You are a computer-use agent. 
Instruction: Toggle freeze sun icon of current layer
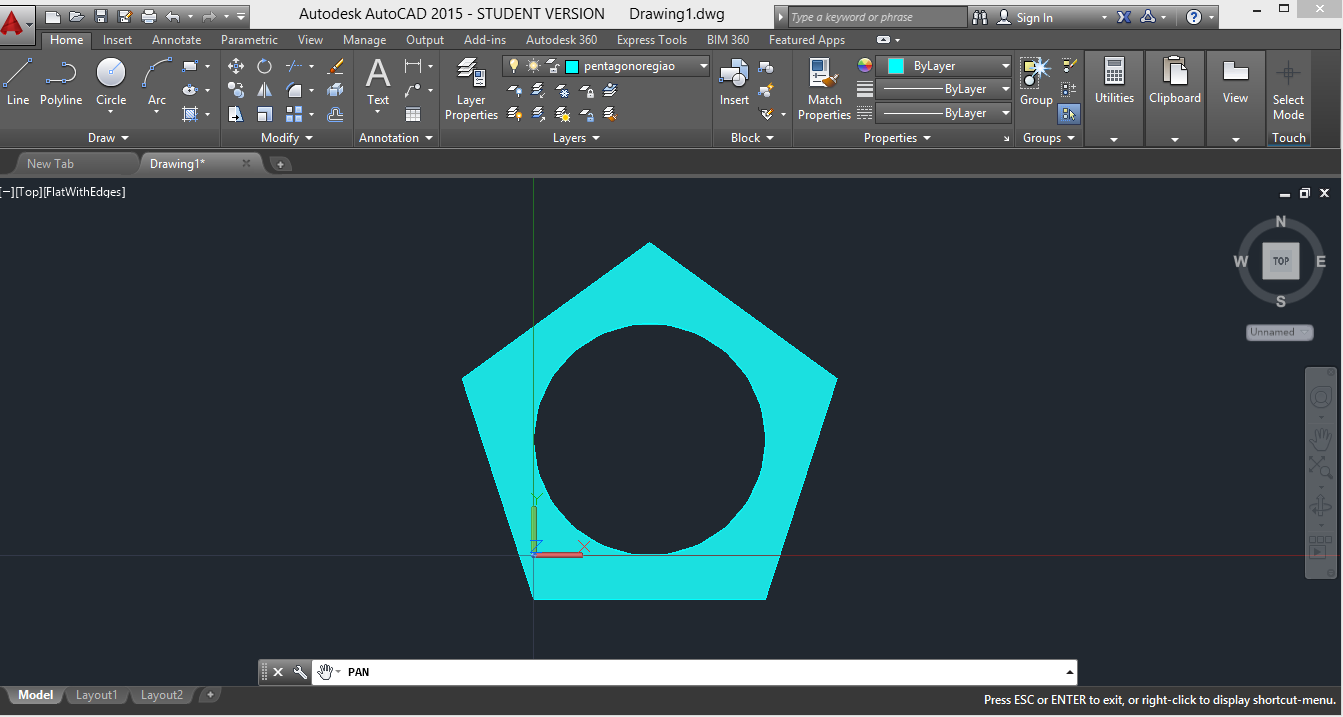tap(532, 66)
